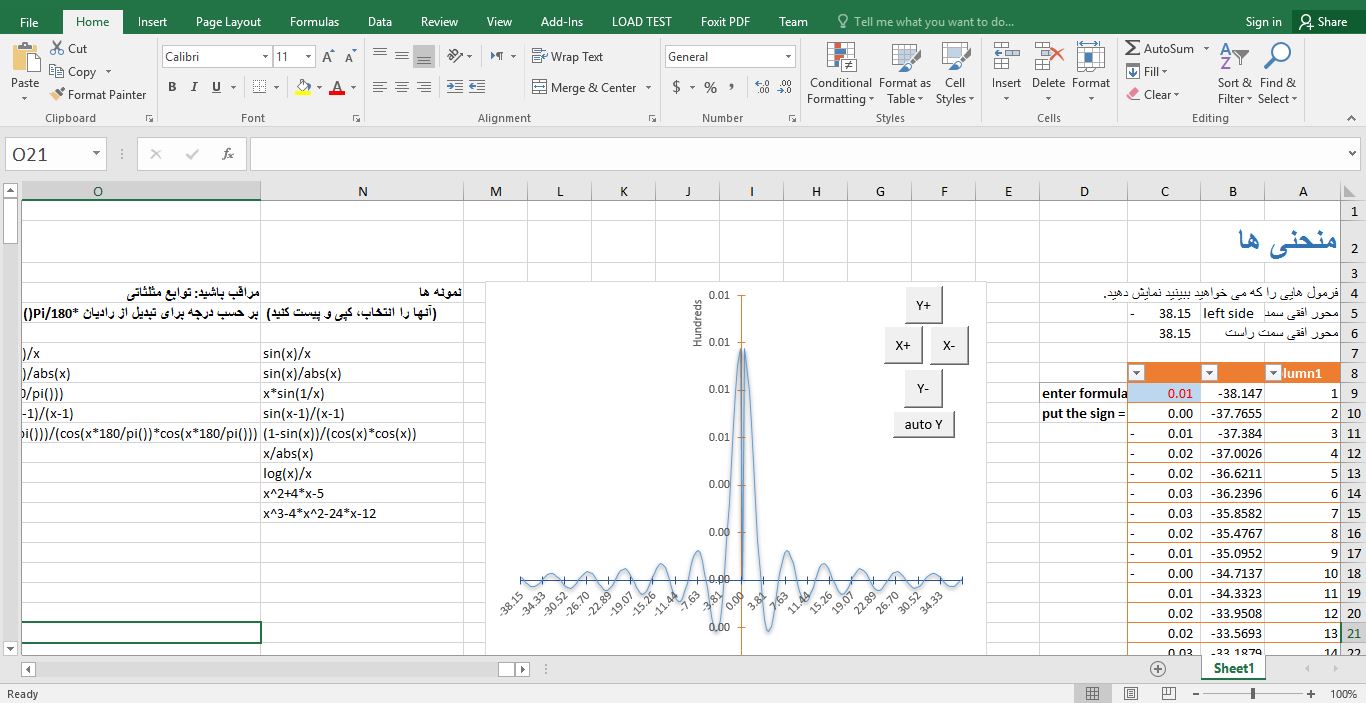Open the File tab
Image resolution: width=1366 pixels, height=703 pixels.
pos(29,22)
